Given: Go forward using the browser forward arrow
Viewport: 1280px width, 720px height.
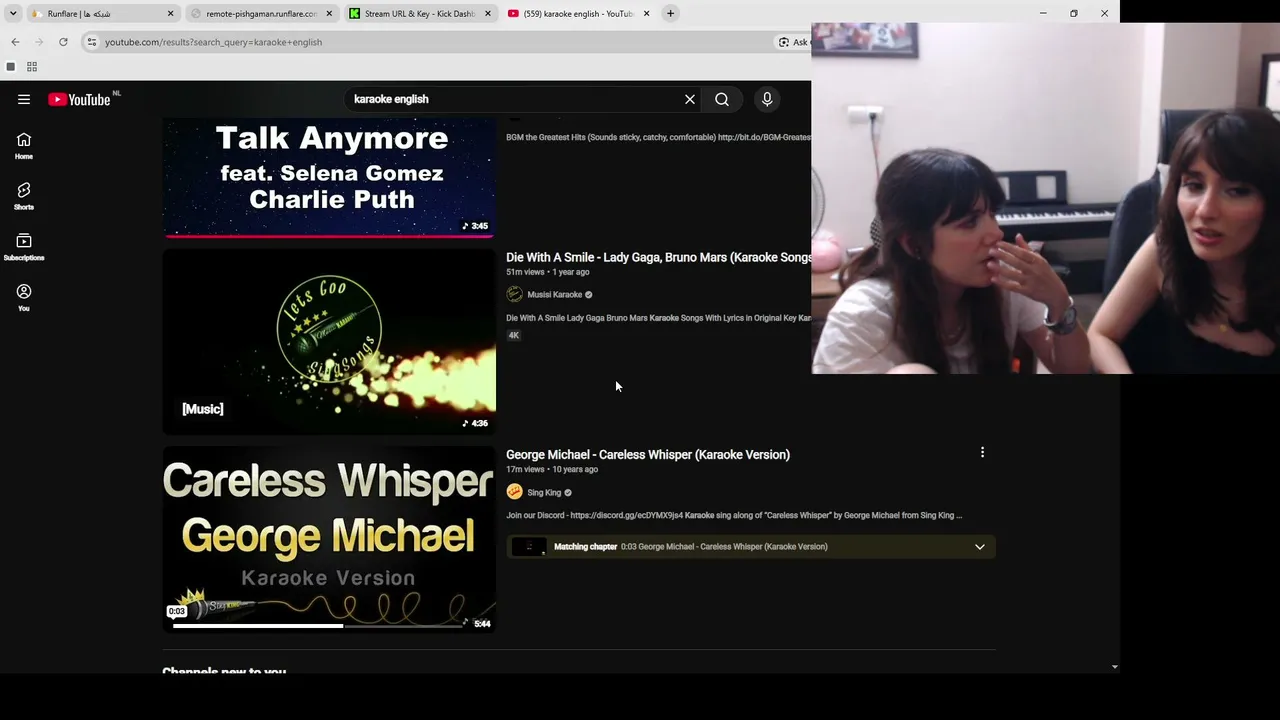Looking at the screenshot, I should click(x=39, y=42).
